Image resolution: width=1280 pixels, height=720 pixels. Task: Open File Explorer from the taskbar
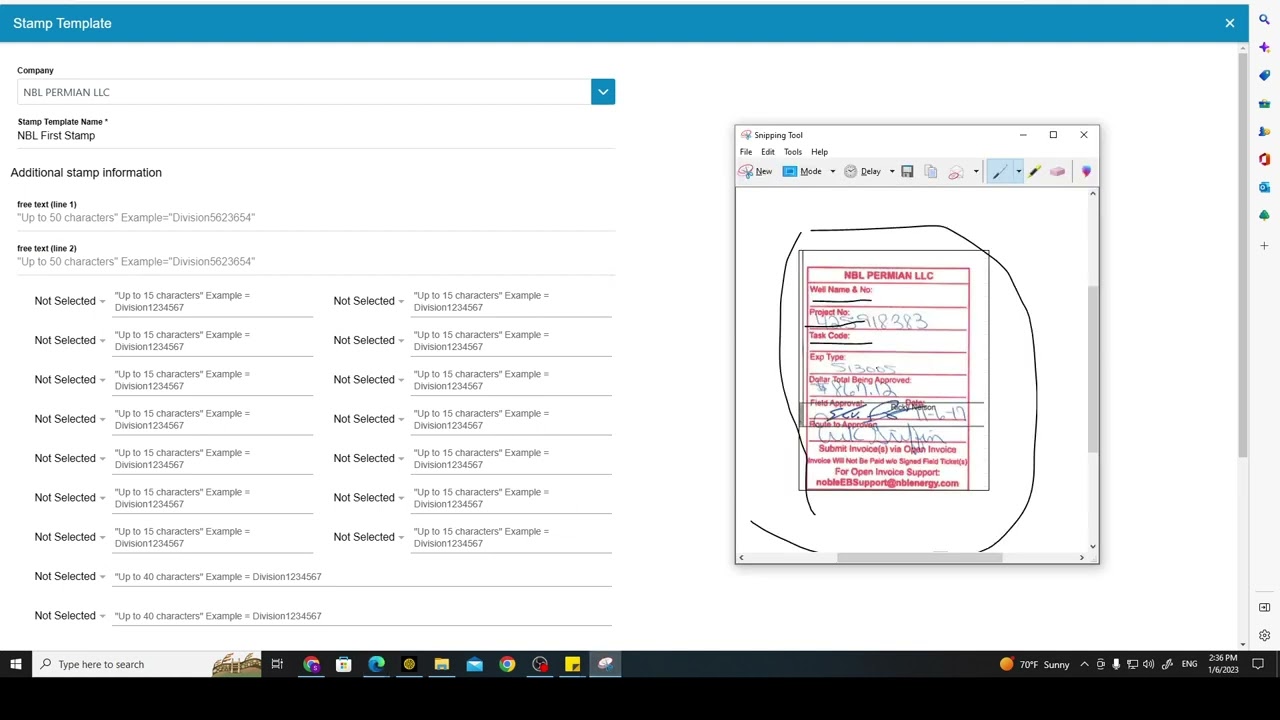pyautogui.click(x=441, y=664)
